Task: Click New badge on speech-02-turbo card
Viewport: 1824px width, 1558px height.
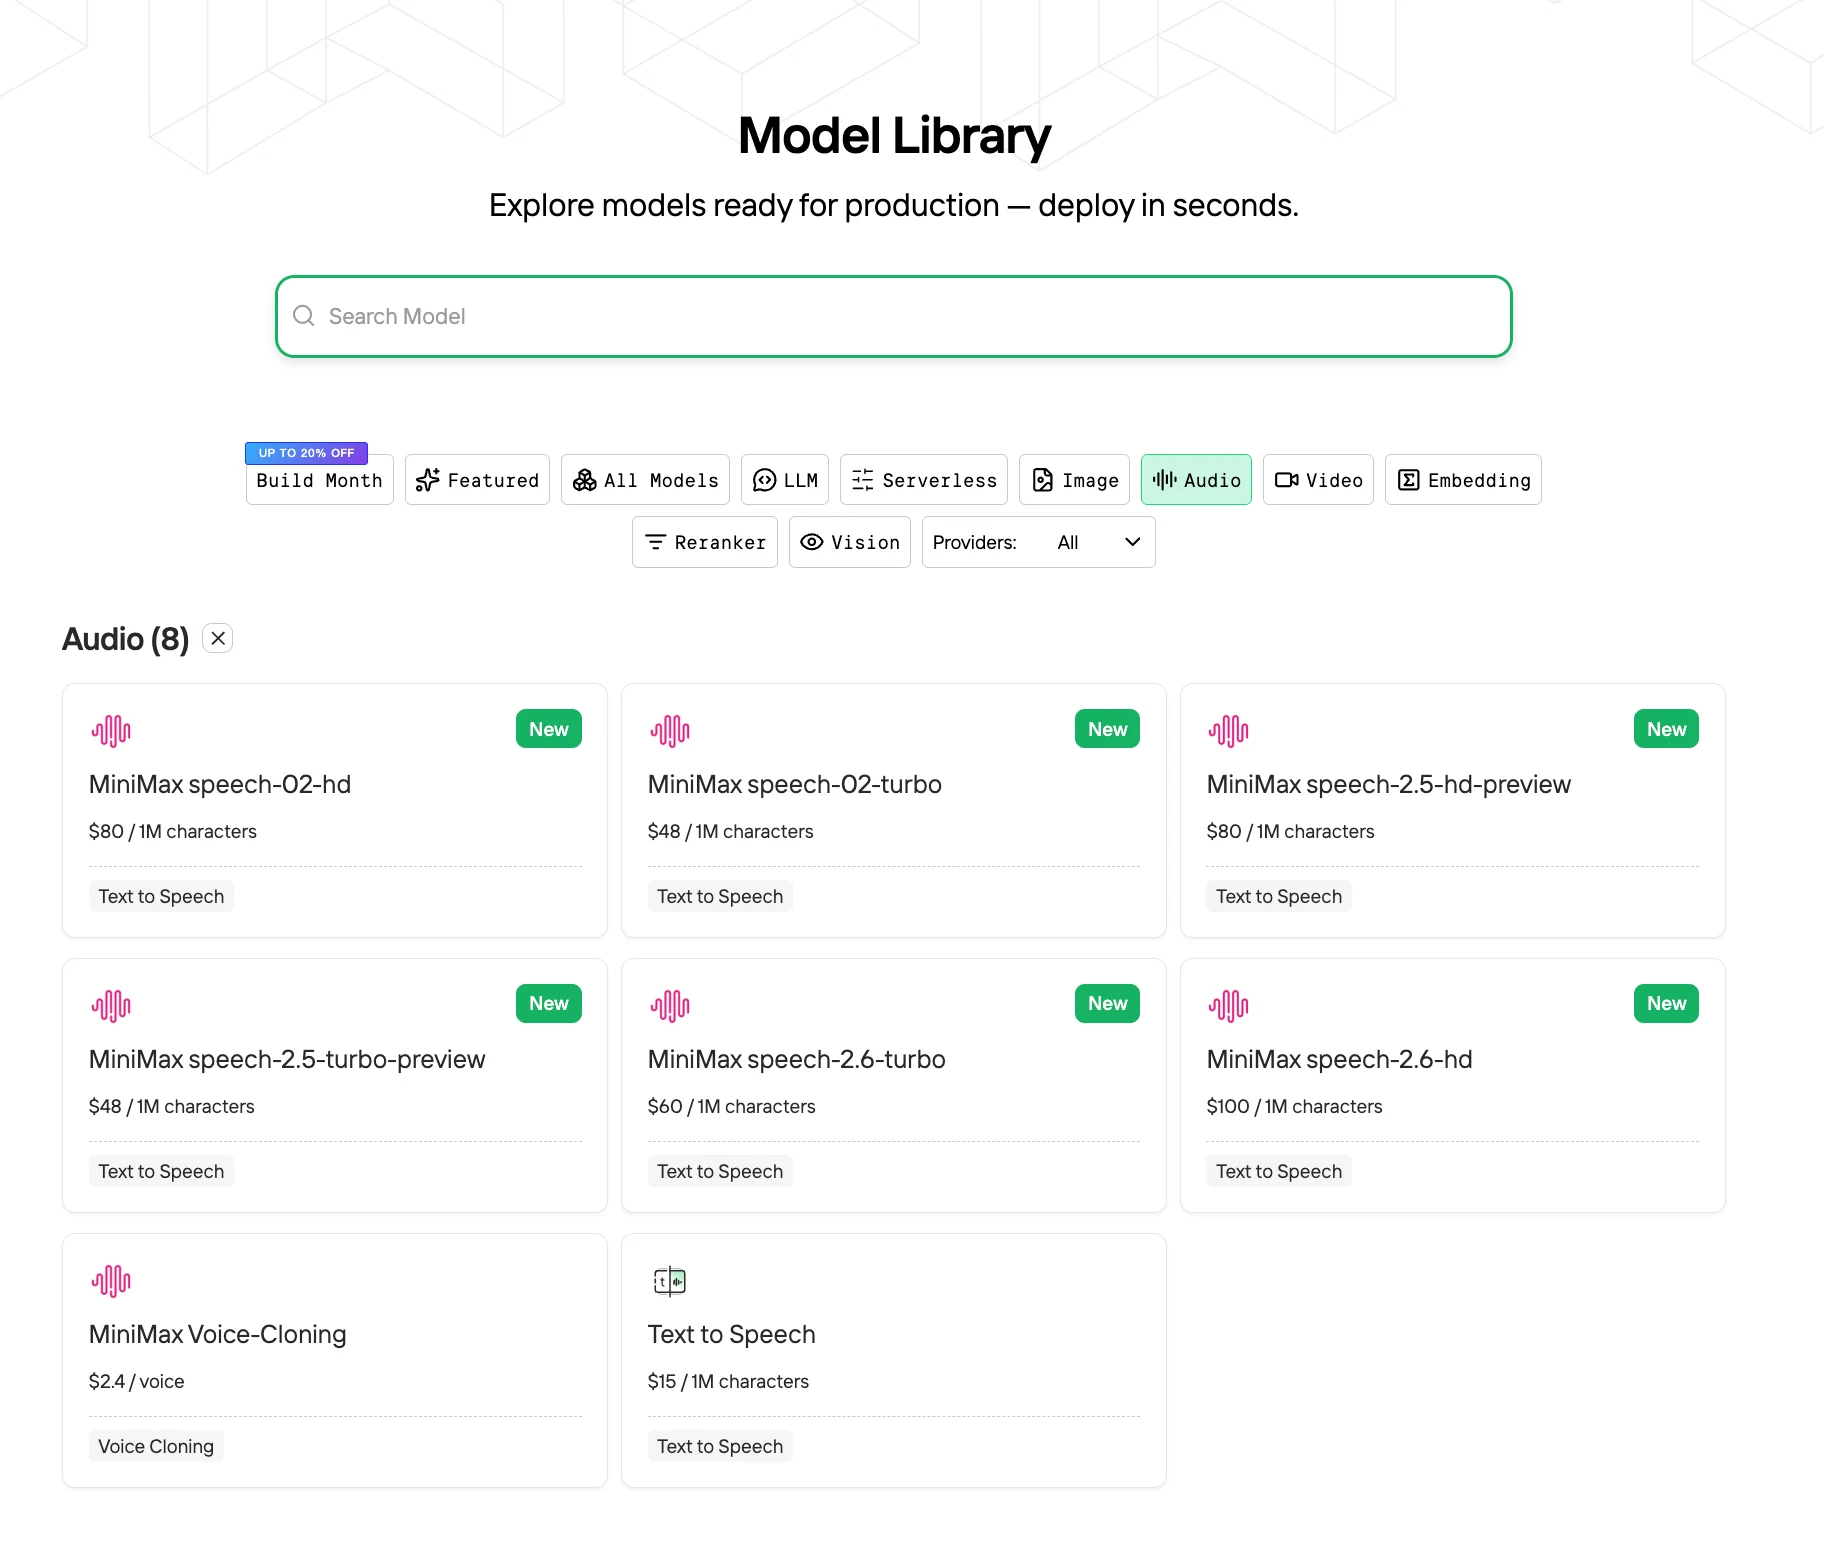Action: (x=1107, y=729)
